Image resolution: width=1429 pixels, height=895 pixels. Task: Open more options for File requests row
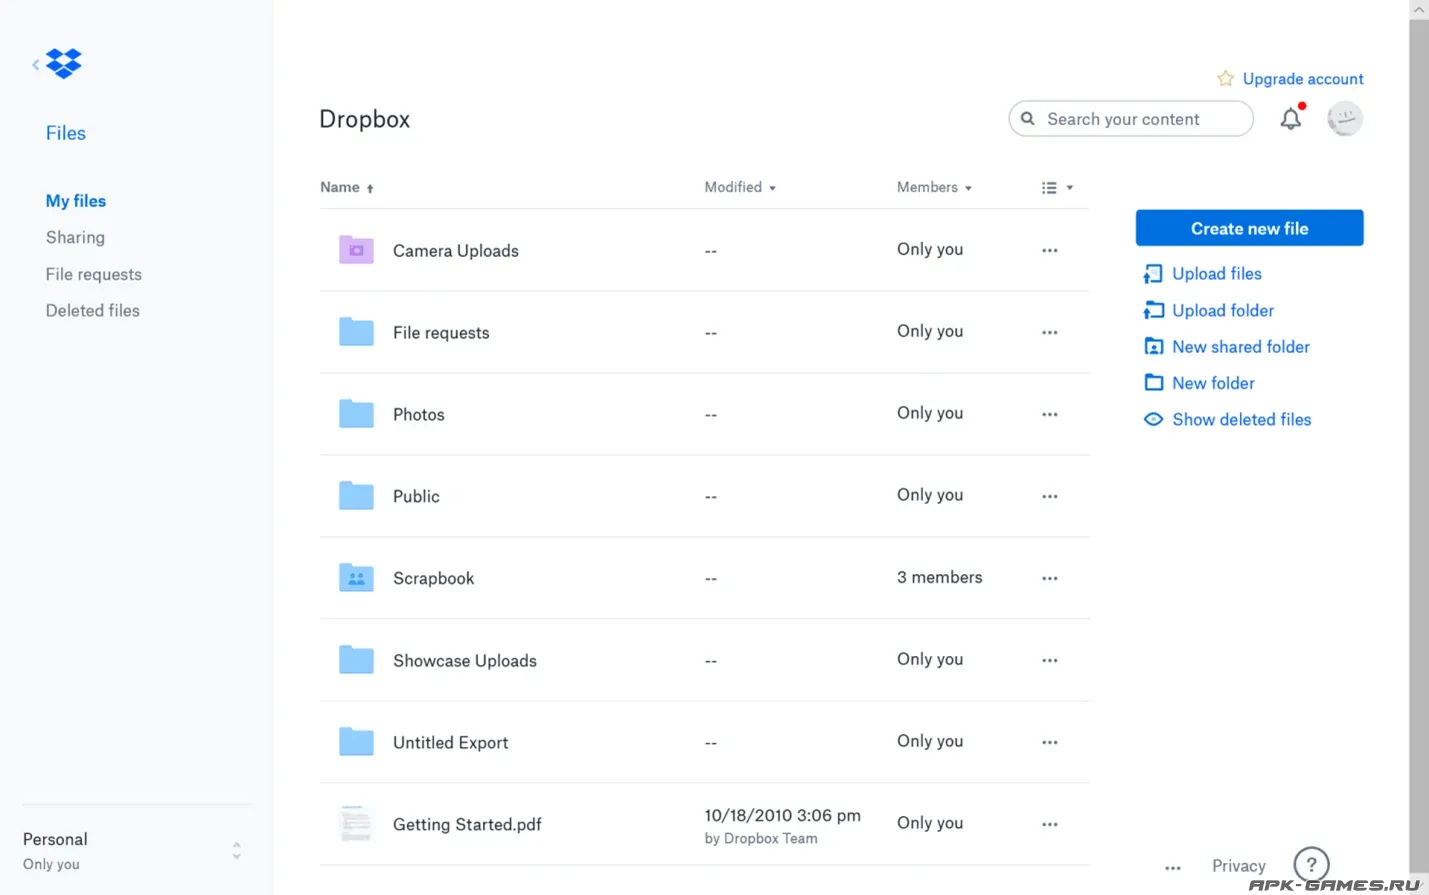point(1049,332)
